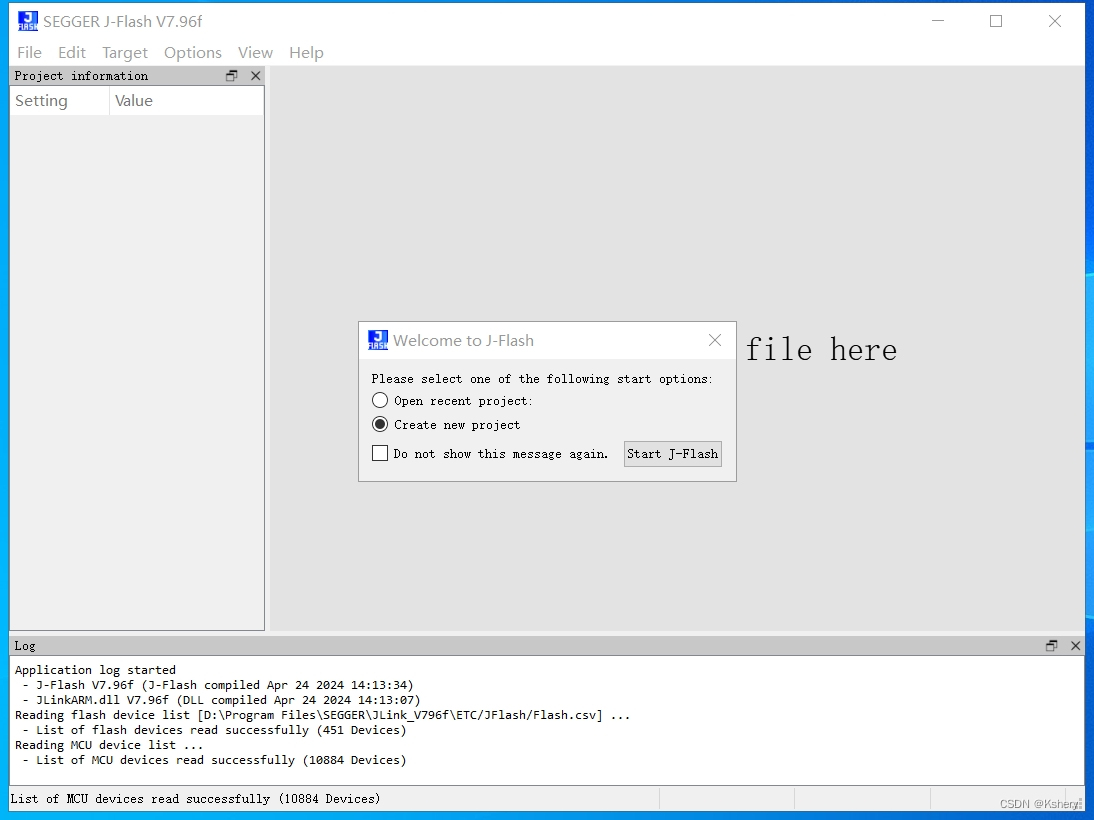
Task: Click 'Please select one of the following' text
Action: [542, 379]
